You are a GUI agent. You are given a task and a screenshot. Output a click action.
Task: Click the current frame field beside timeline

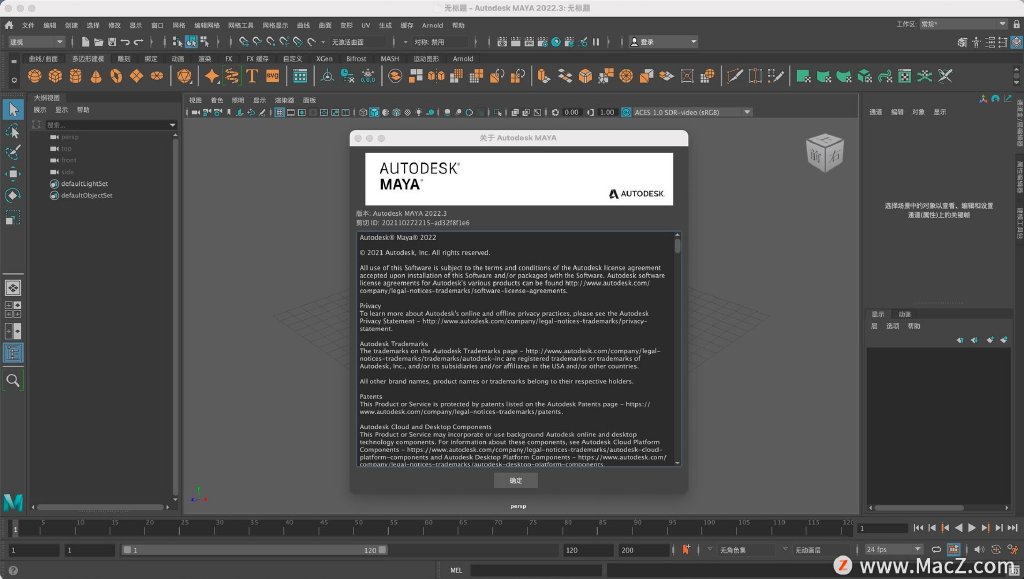(x=883, y=528)
